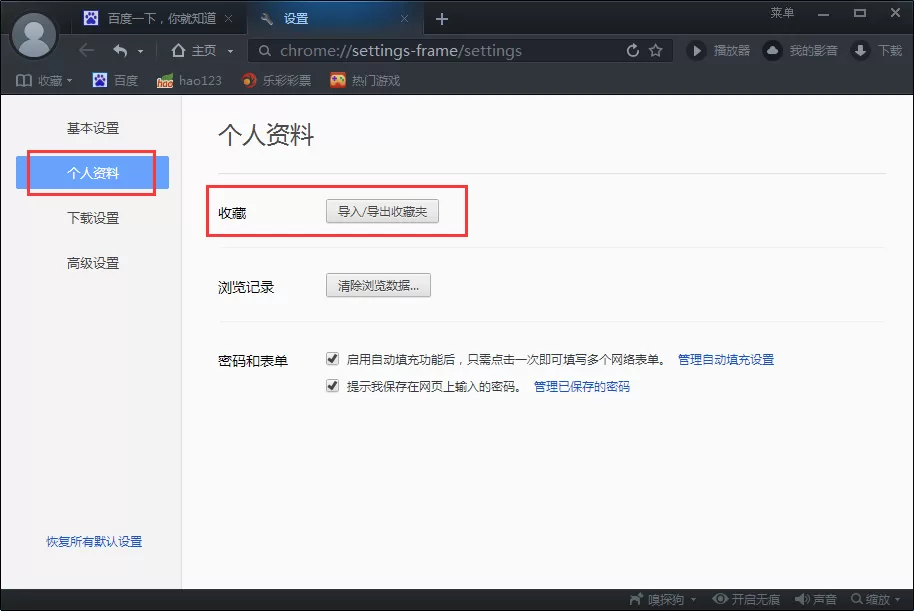Open the 下载 download arrow icon
The width and height of the screenshot is (914, 611).
point(860,51)
